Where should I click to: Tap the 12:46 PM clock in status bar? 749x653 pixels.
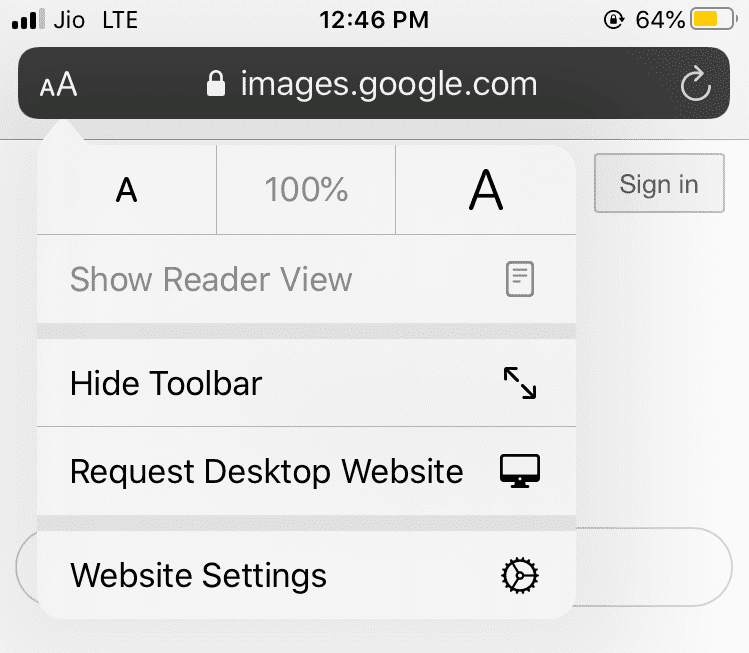(374, 19)
